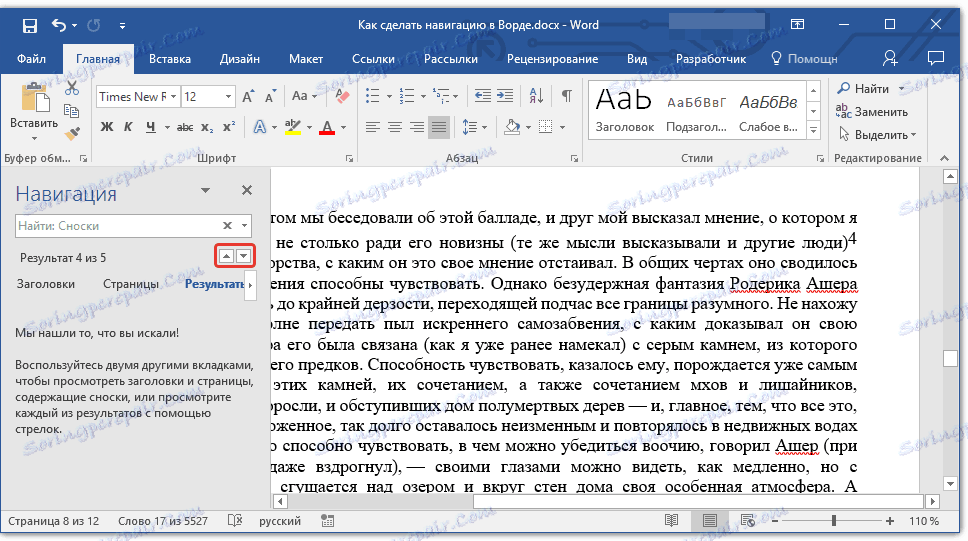Image resolution: width=968 pixels, height=541 pixels.
Task: Click the Cut scissors icon
Action: (x=72, y=90)
